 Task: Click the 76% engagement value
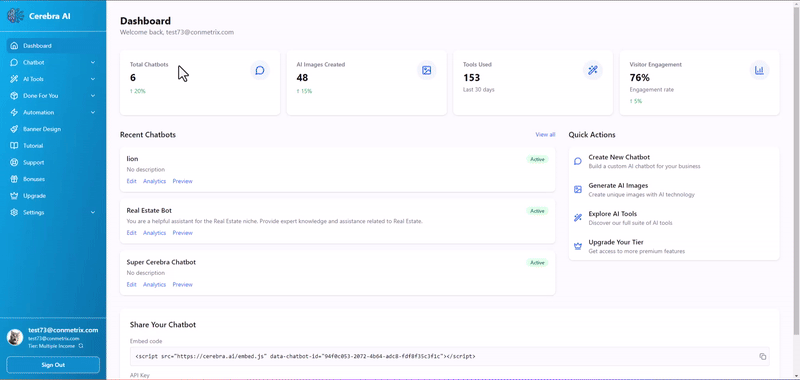pos(639,78)
